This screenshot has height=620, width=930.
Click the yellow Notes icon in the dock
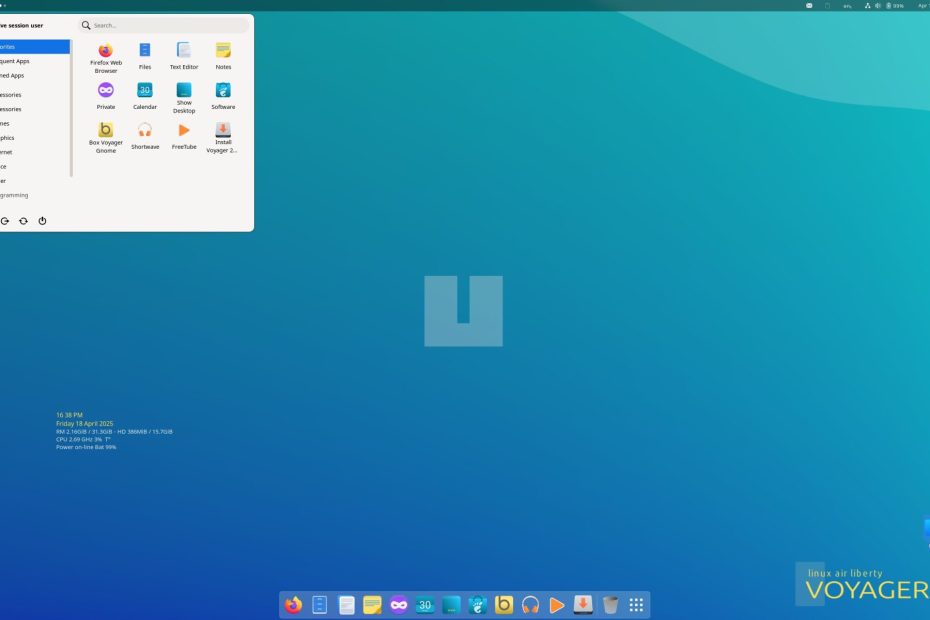tap(372, 605)
